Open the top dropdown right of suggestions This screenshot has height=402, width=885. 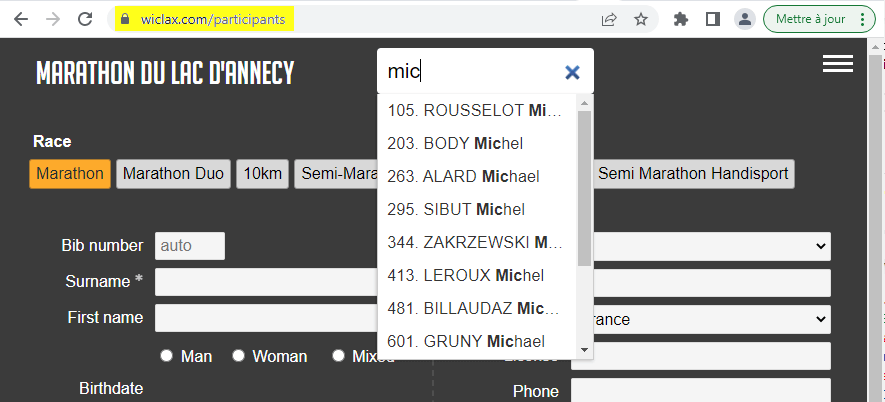point(710,245)
